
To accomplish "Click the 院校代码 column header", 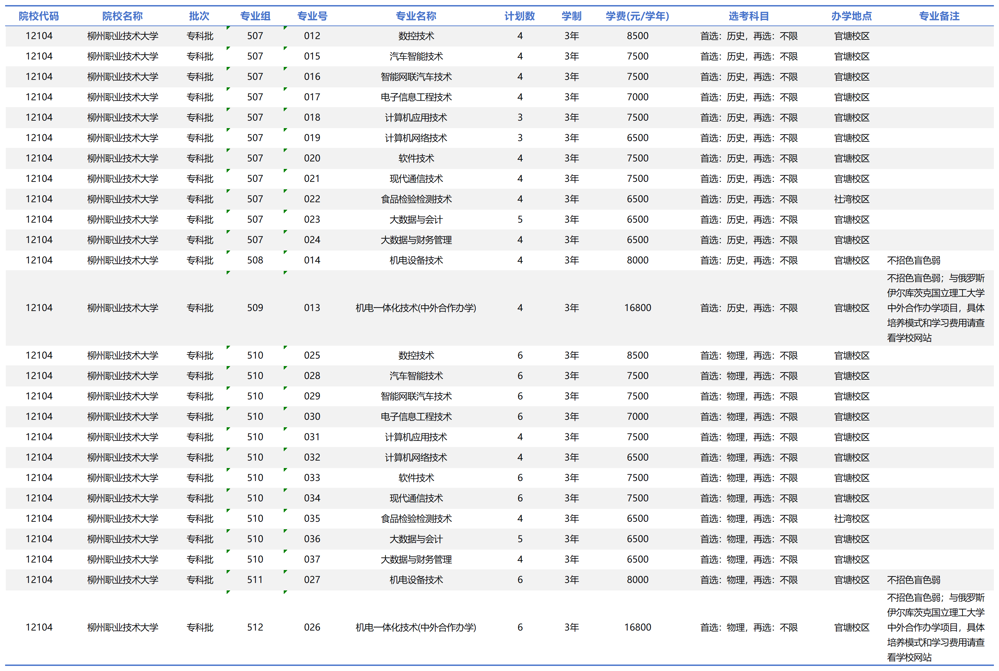I will coord(39,16).
